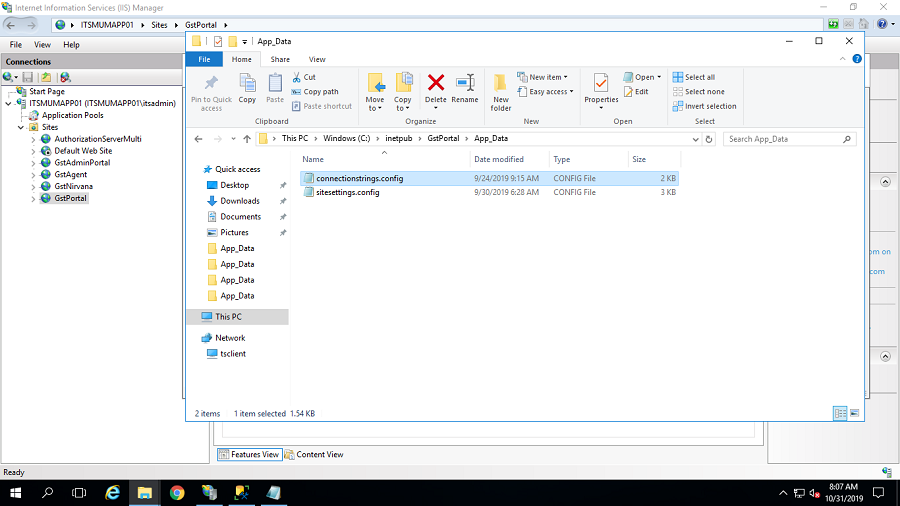The width and height of the screenshot is (900, 506).
Task: Open IIS Manager Help menu
Action: coord(71,45)
